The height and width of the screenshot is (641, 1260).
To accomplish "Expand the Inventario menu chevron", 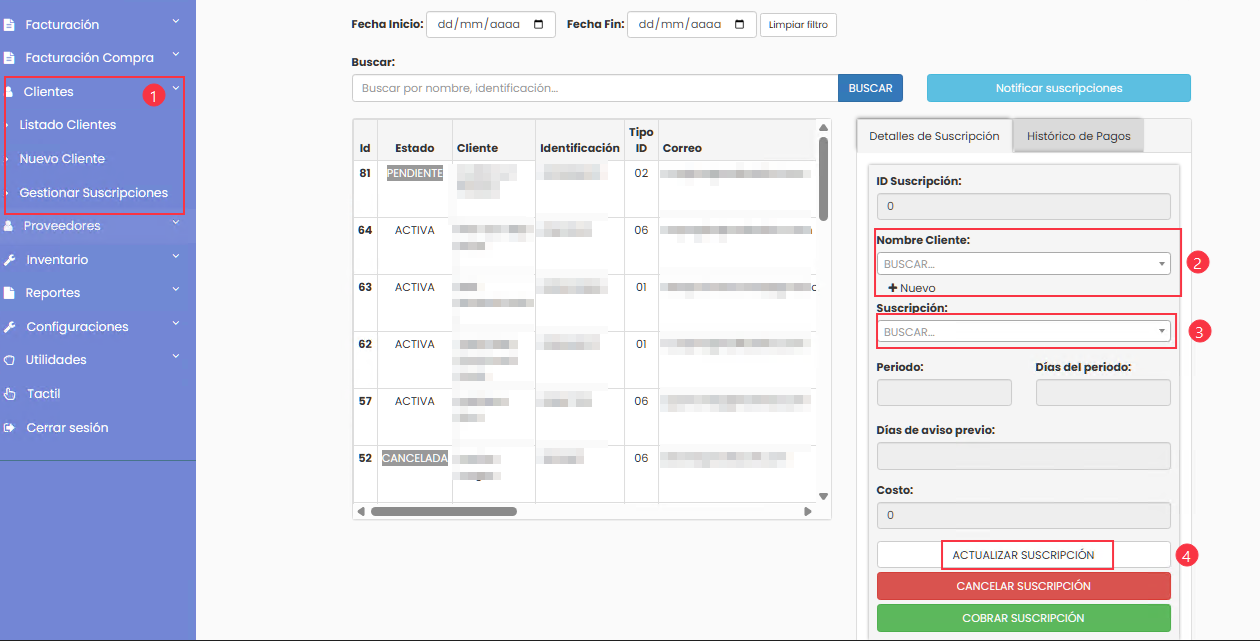I will click(x=175, y=256).
